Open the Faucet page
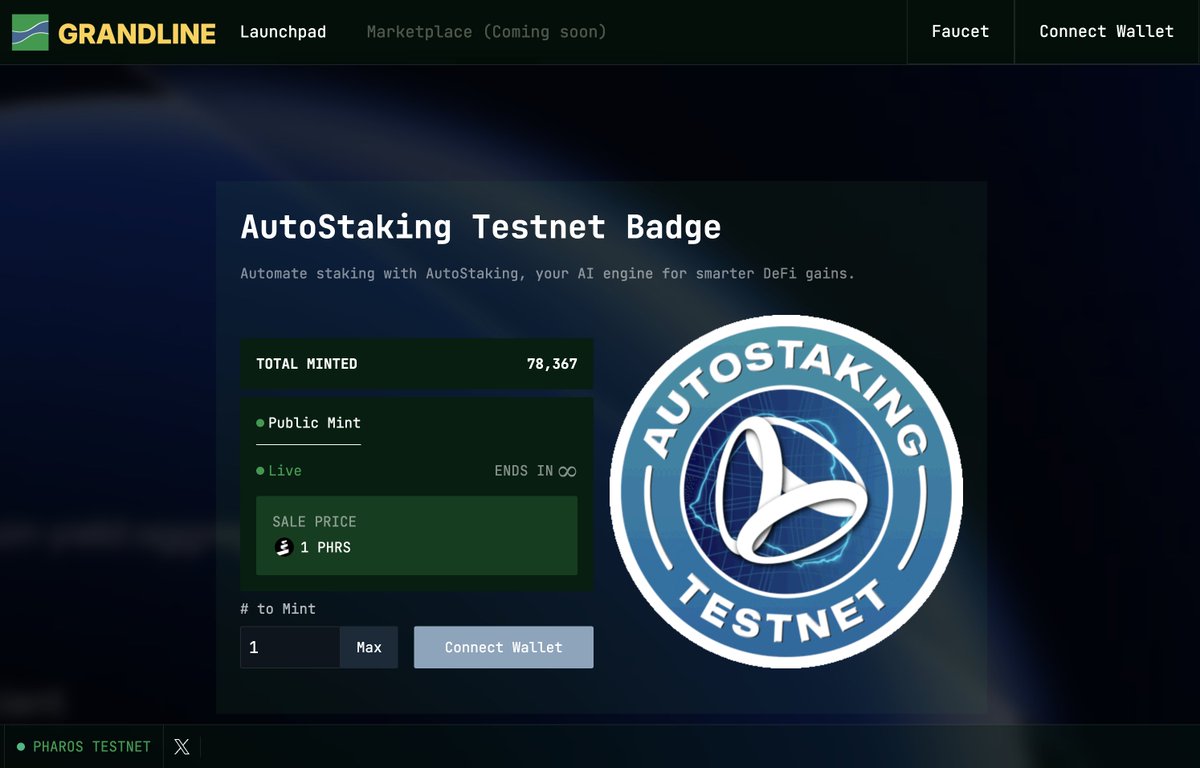The width and height of the screenshot is (1200, 768). pyautogui.click(x=960, y=32)
